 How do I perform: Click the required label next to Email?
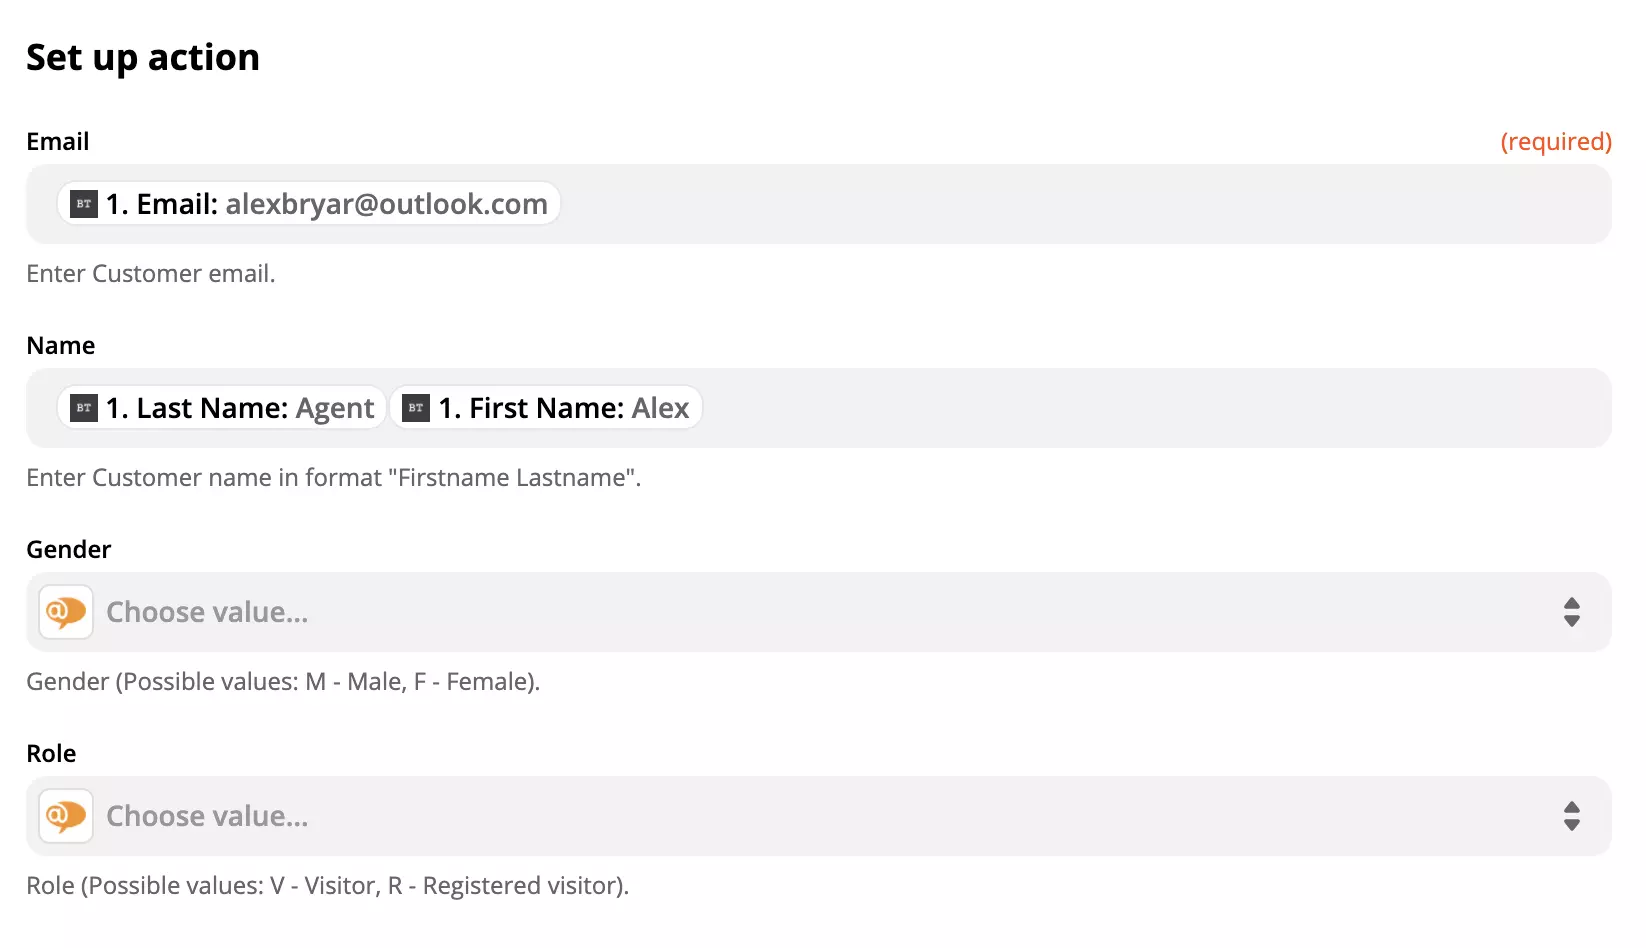pyautogui.click(x=1556, y=141)
